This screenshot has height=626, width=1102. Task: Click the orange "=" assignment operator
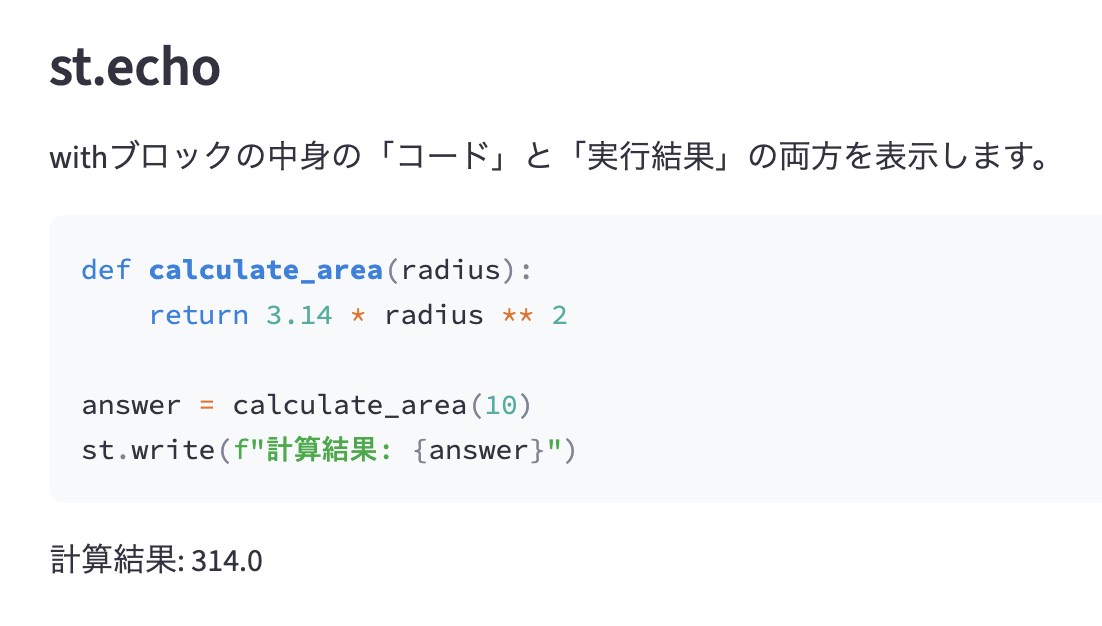(x=207, y=405)
